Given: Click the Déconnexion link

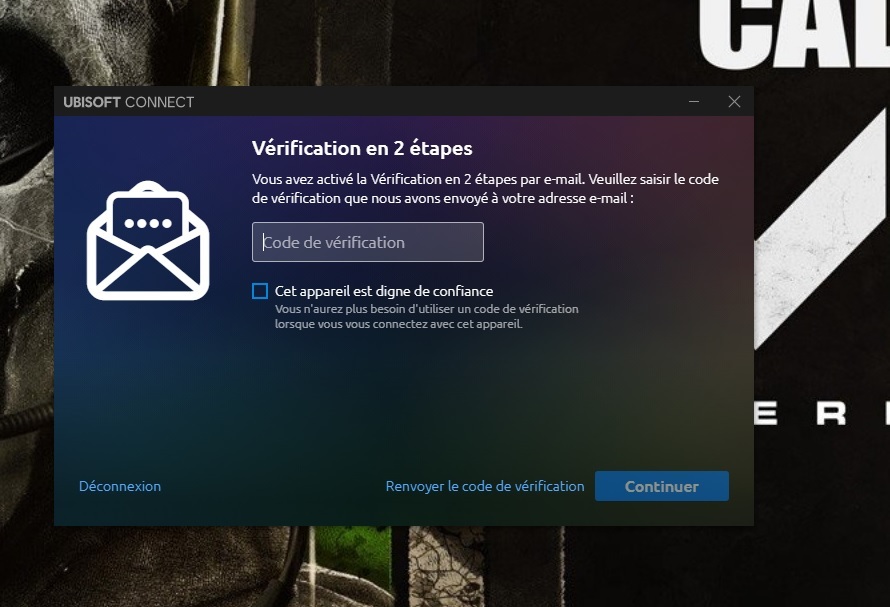Looking at the screenshot, I should point(120,486).
